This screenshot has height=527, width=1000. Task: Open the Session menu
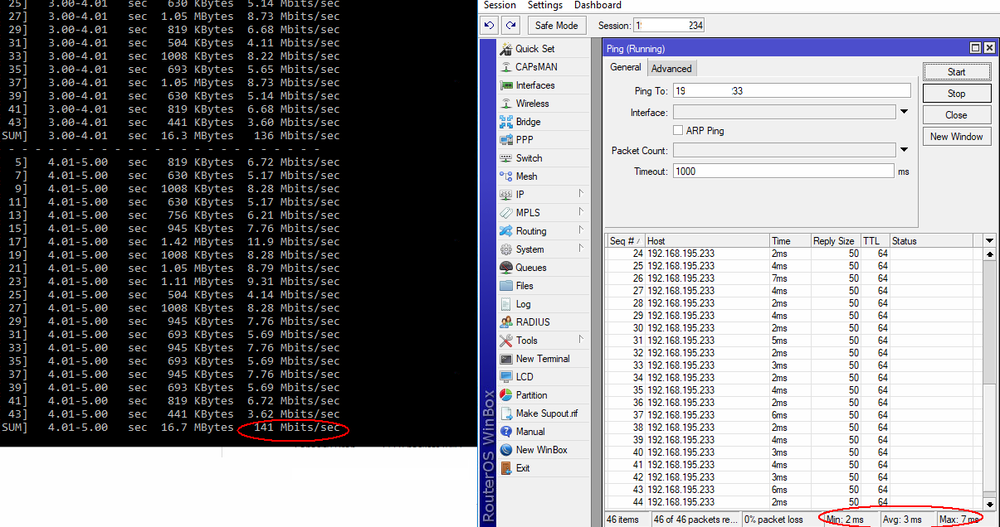click(499, 5)
